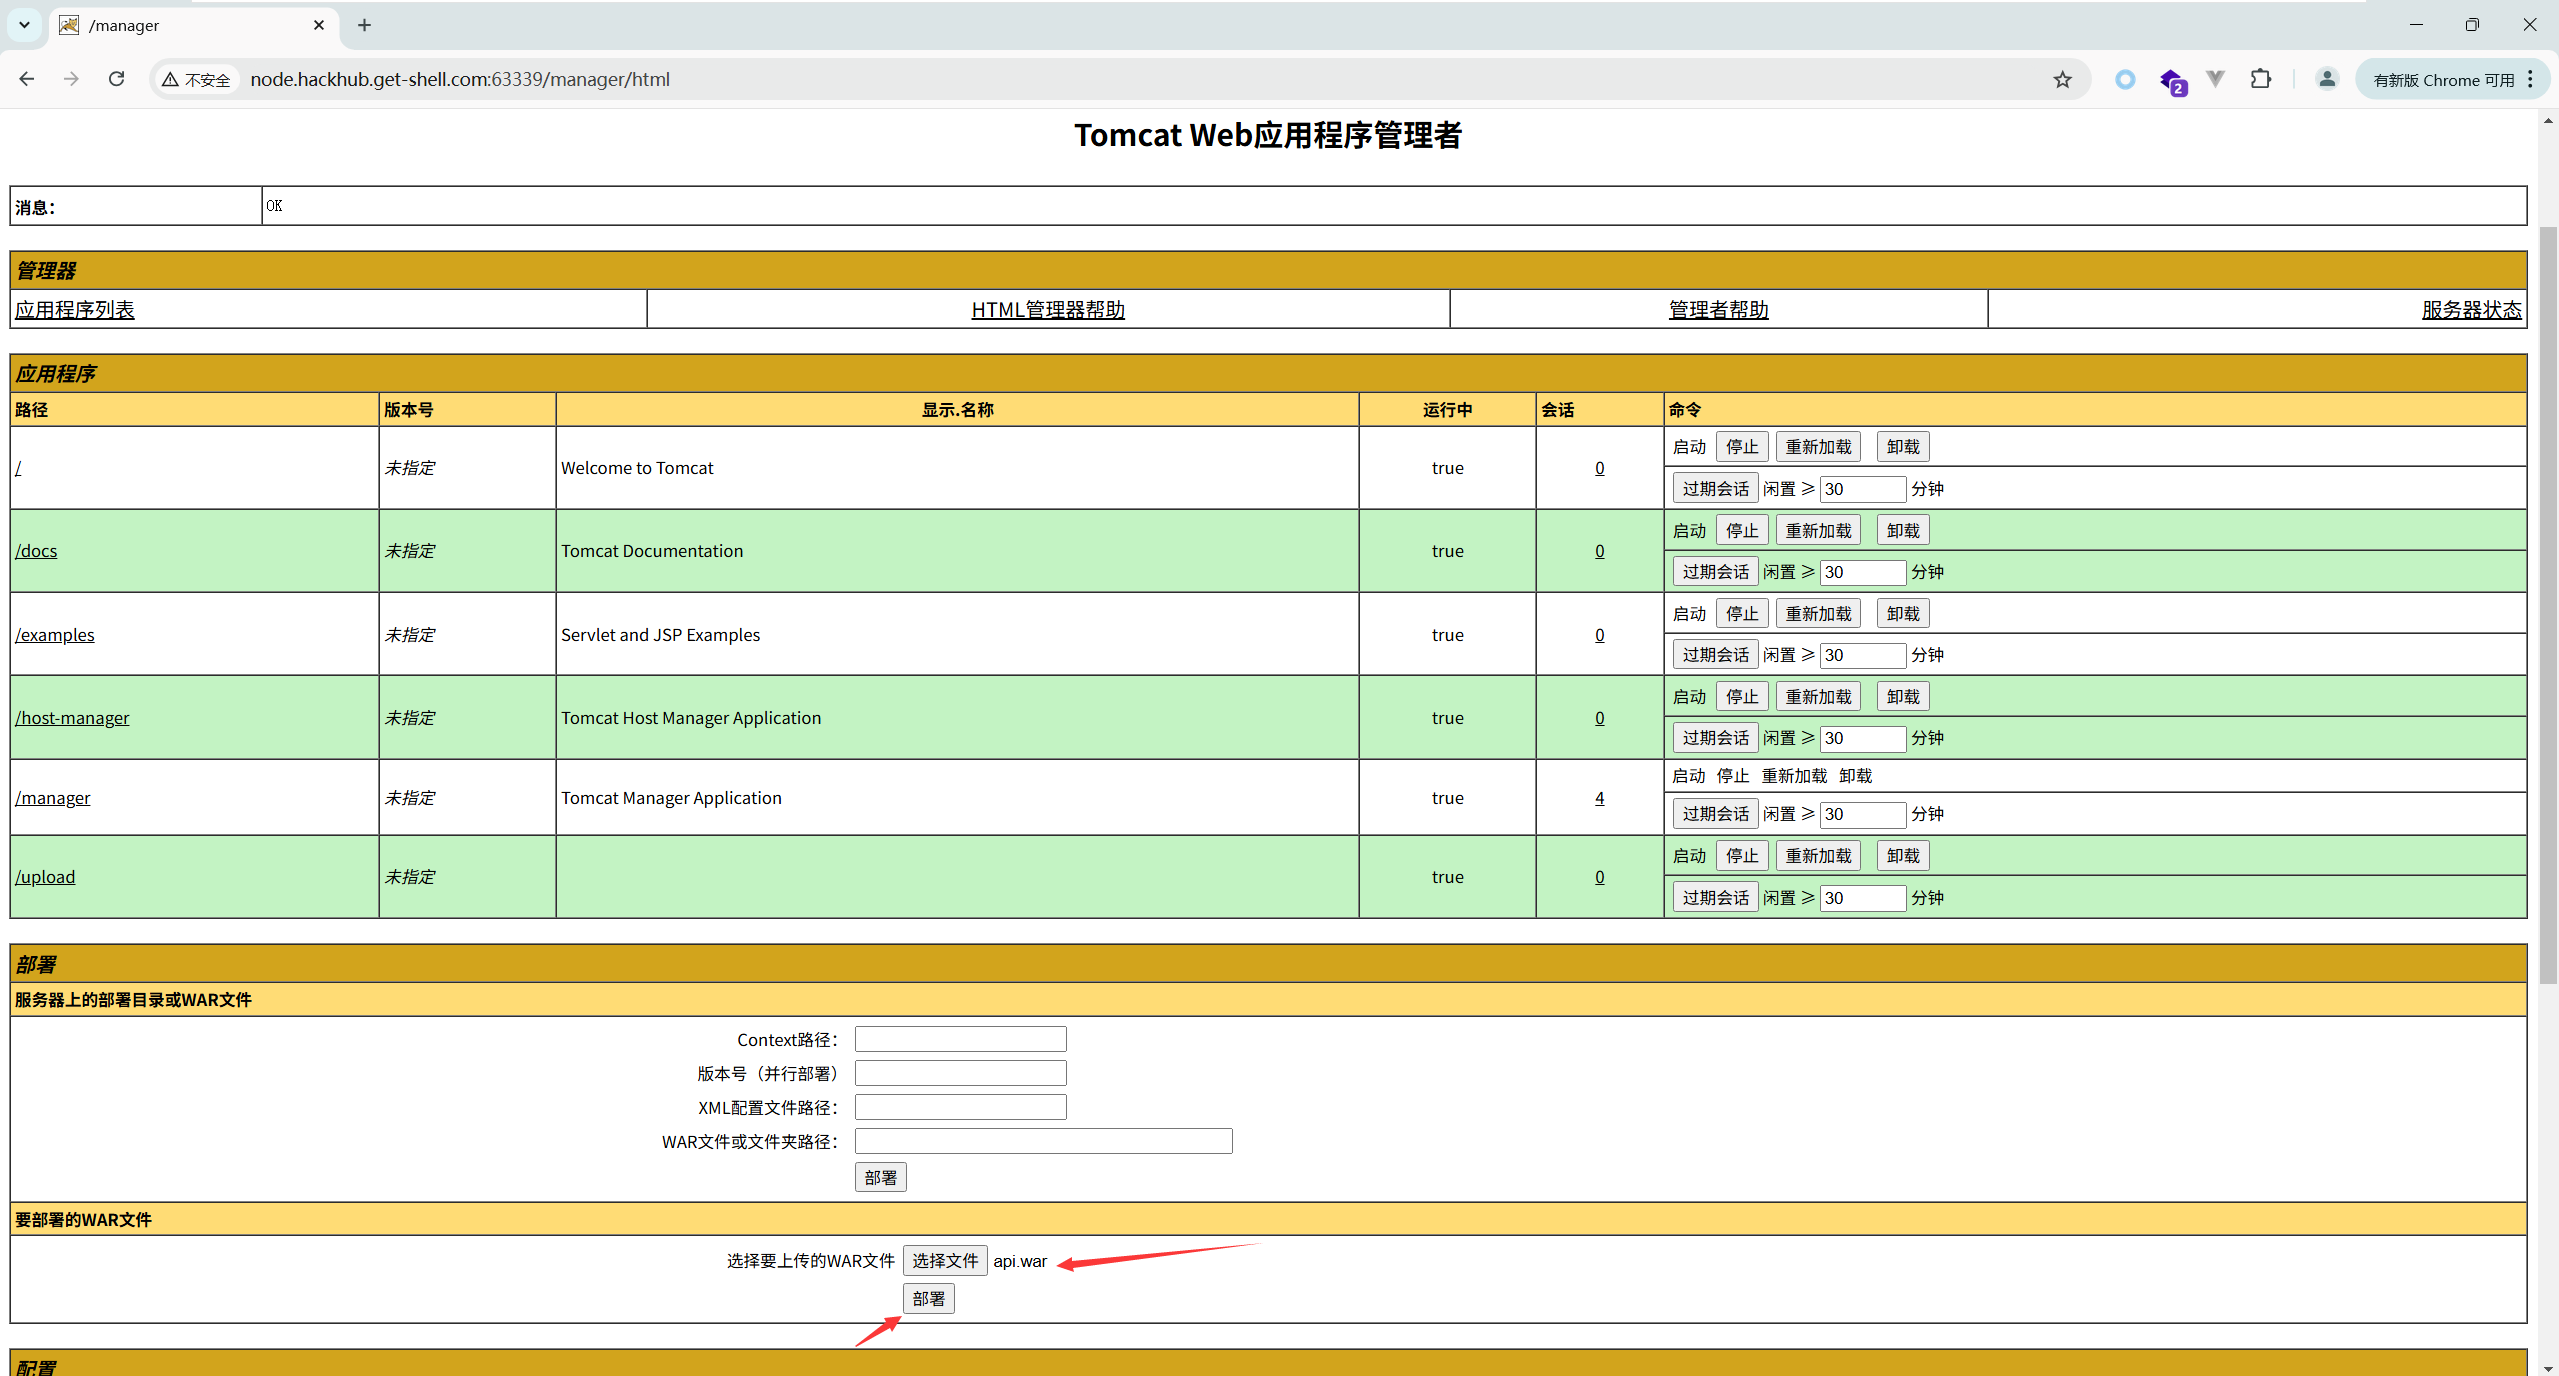
Task: Click the forward navigation arrow
Action: 71,79
